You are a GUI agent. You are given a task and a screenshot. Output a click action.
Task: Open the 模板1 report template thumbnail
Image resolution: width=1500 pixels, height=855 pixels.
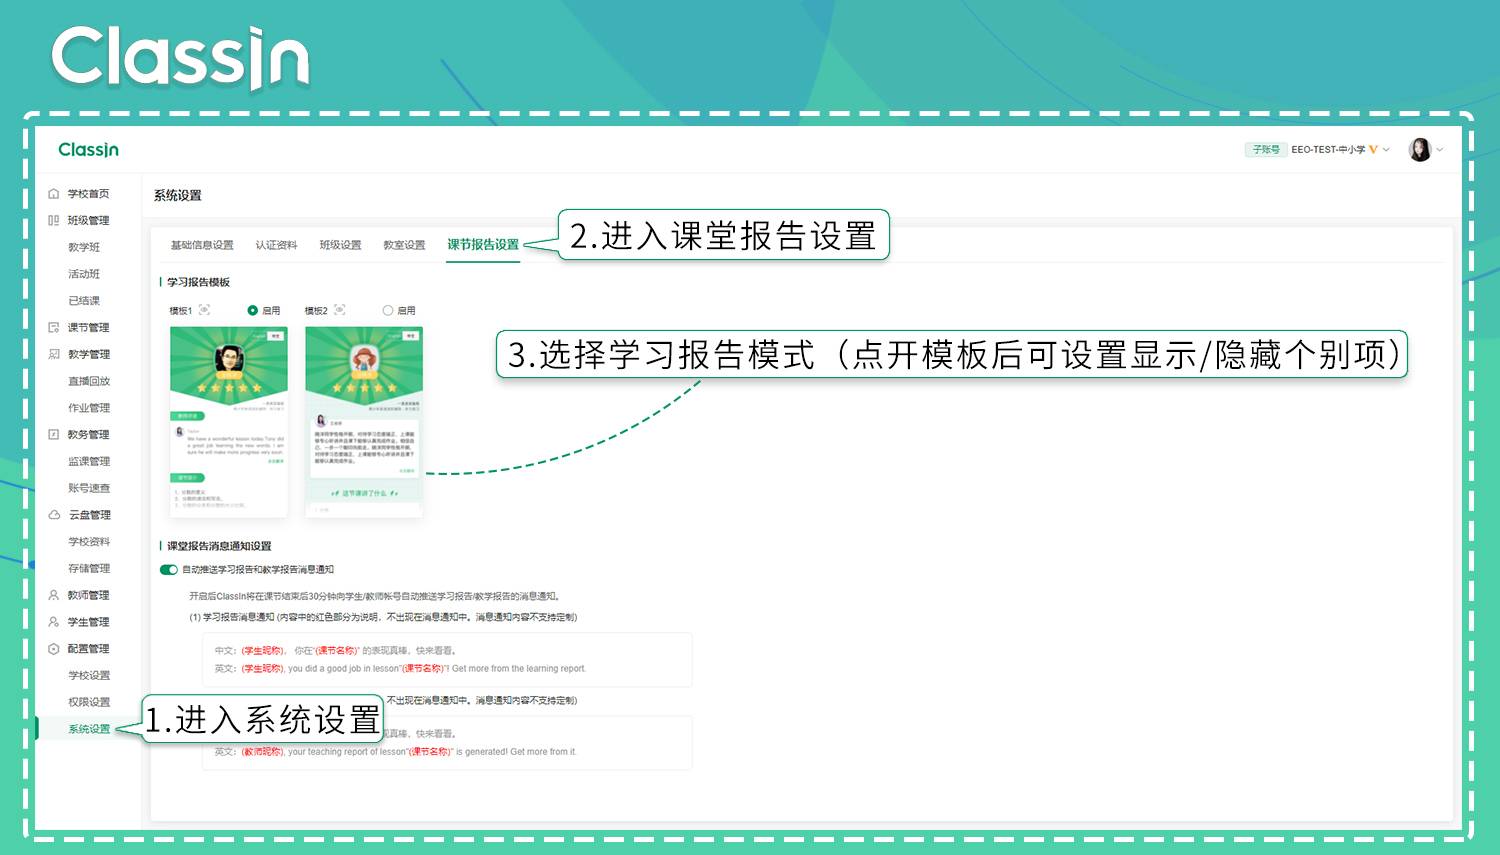point(229,422)
